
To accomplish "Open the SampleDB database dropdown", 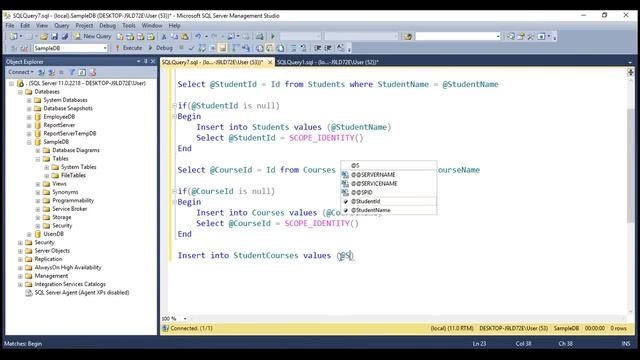I will click(105, 48).
